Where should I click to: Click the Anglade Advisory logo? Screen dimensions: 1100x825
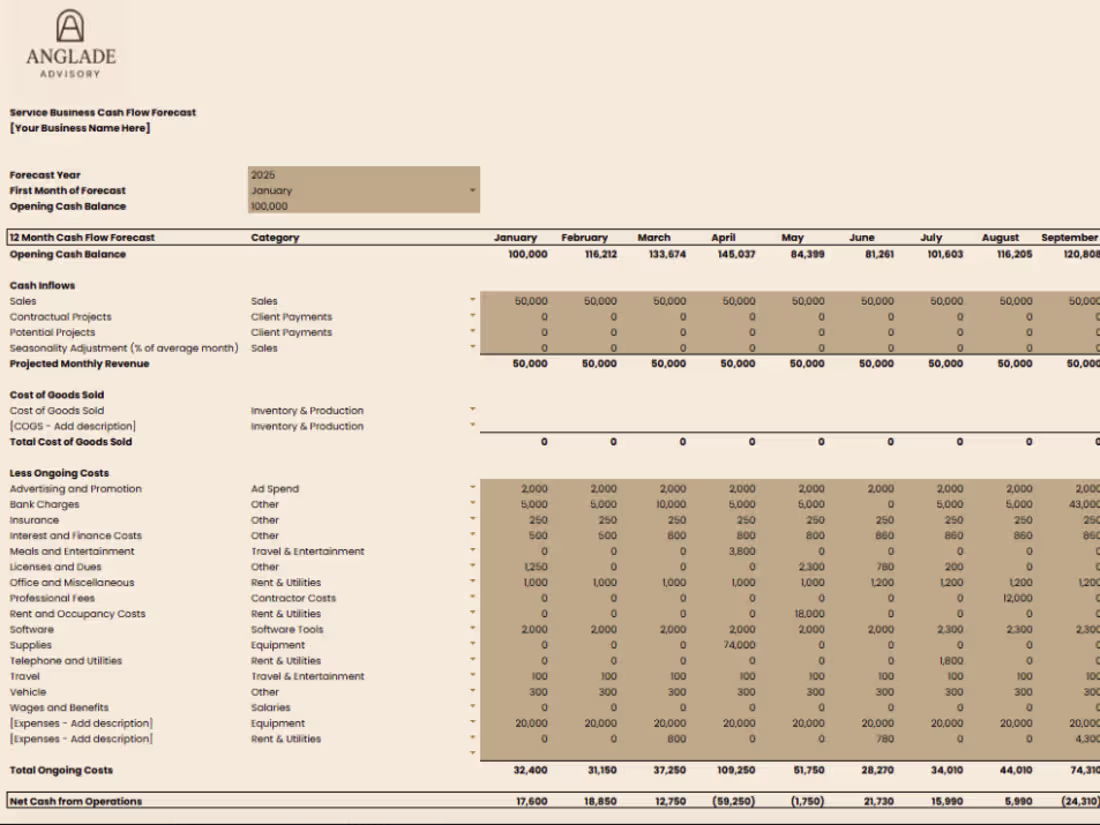[x=71, y=43]
